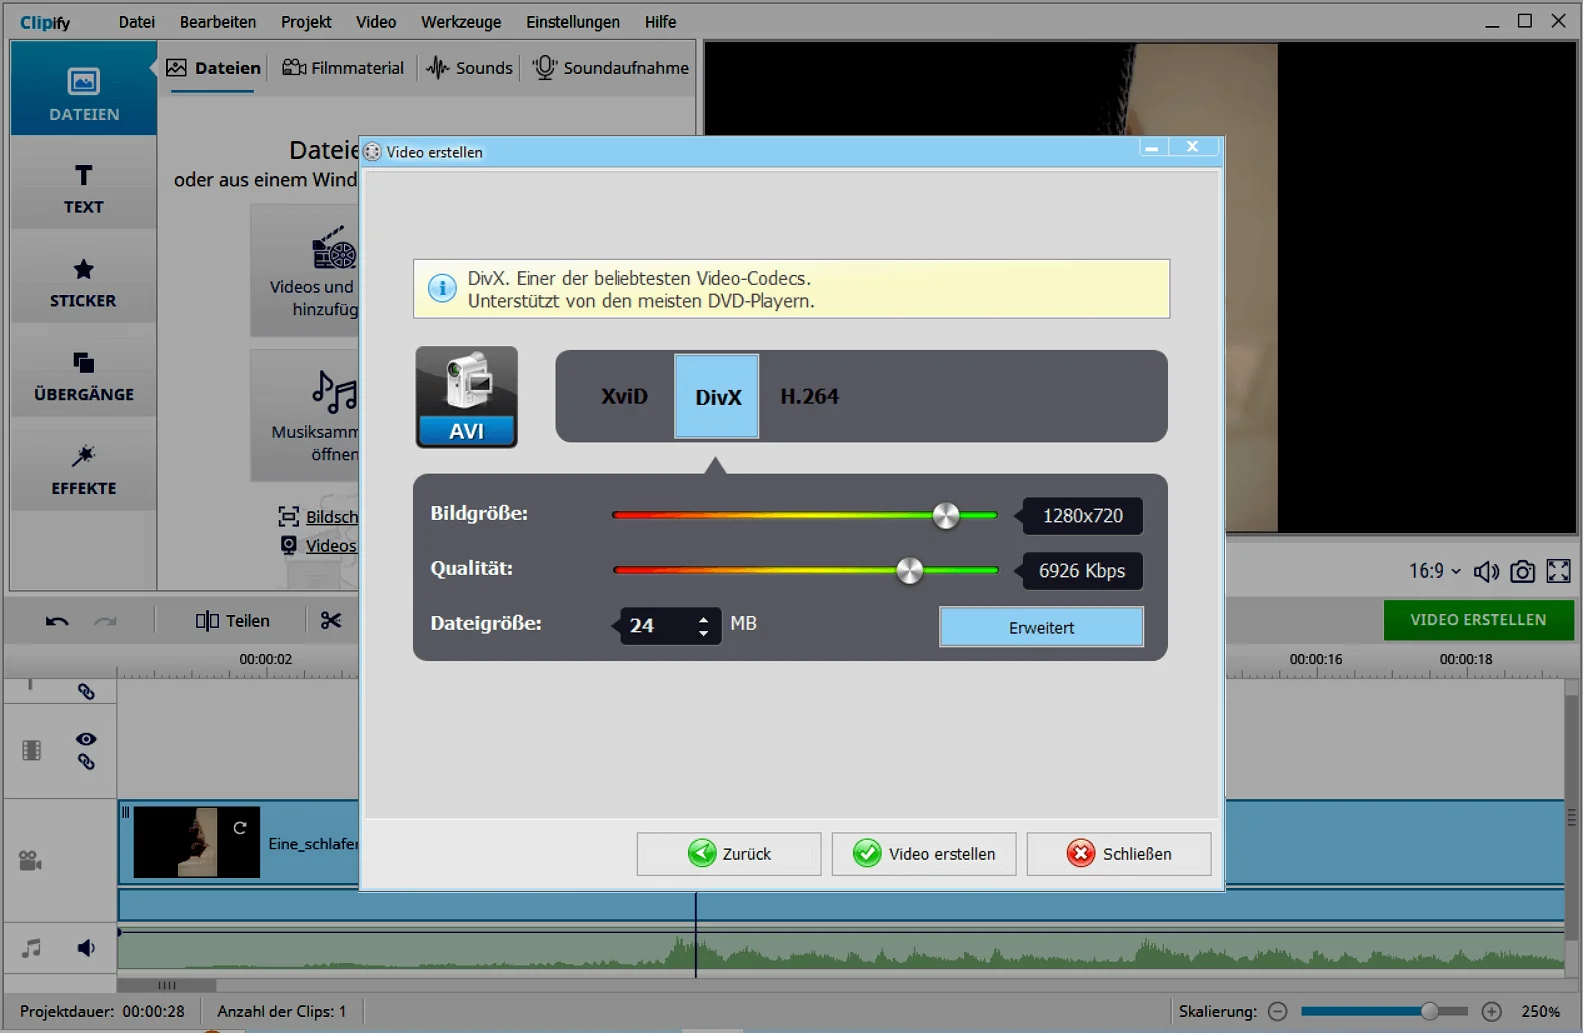1583x1033 pixels.
Task: Click the video camera track icon
Action: click(x=30, y=860)
